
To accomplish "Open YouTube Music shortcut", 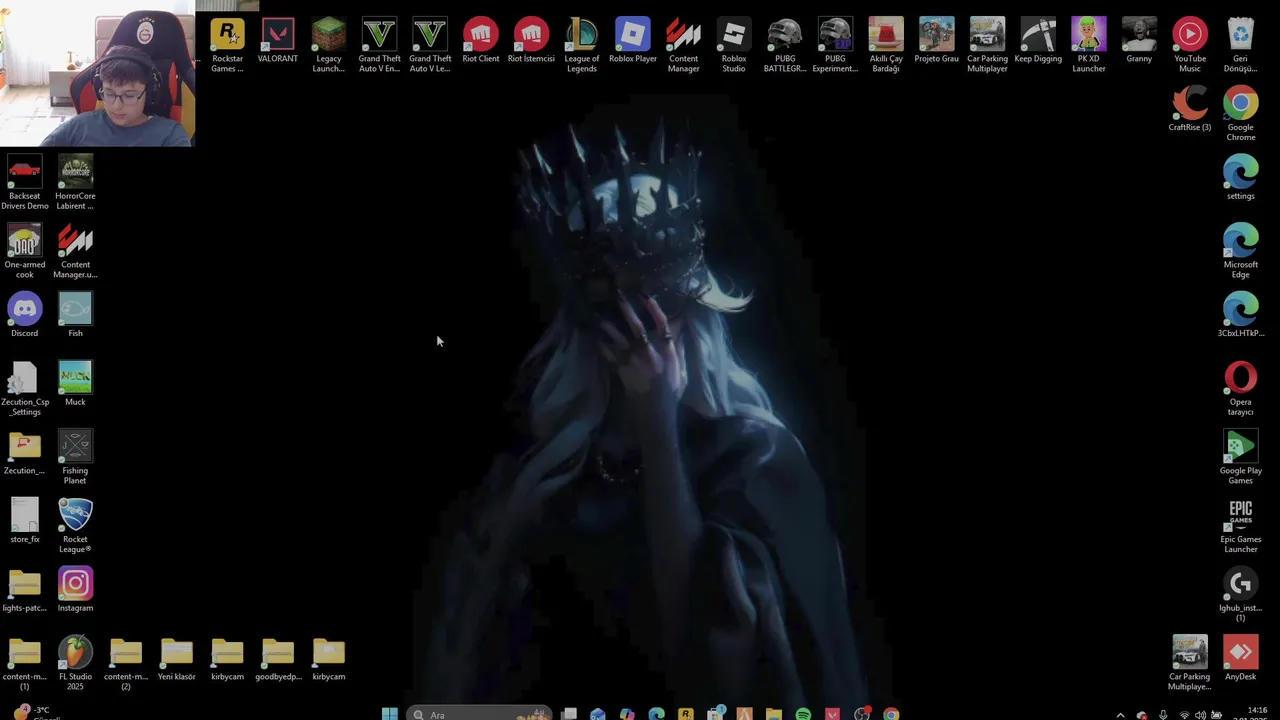I will tap(1190, 45).
